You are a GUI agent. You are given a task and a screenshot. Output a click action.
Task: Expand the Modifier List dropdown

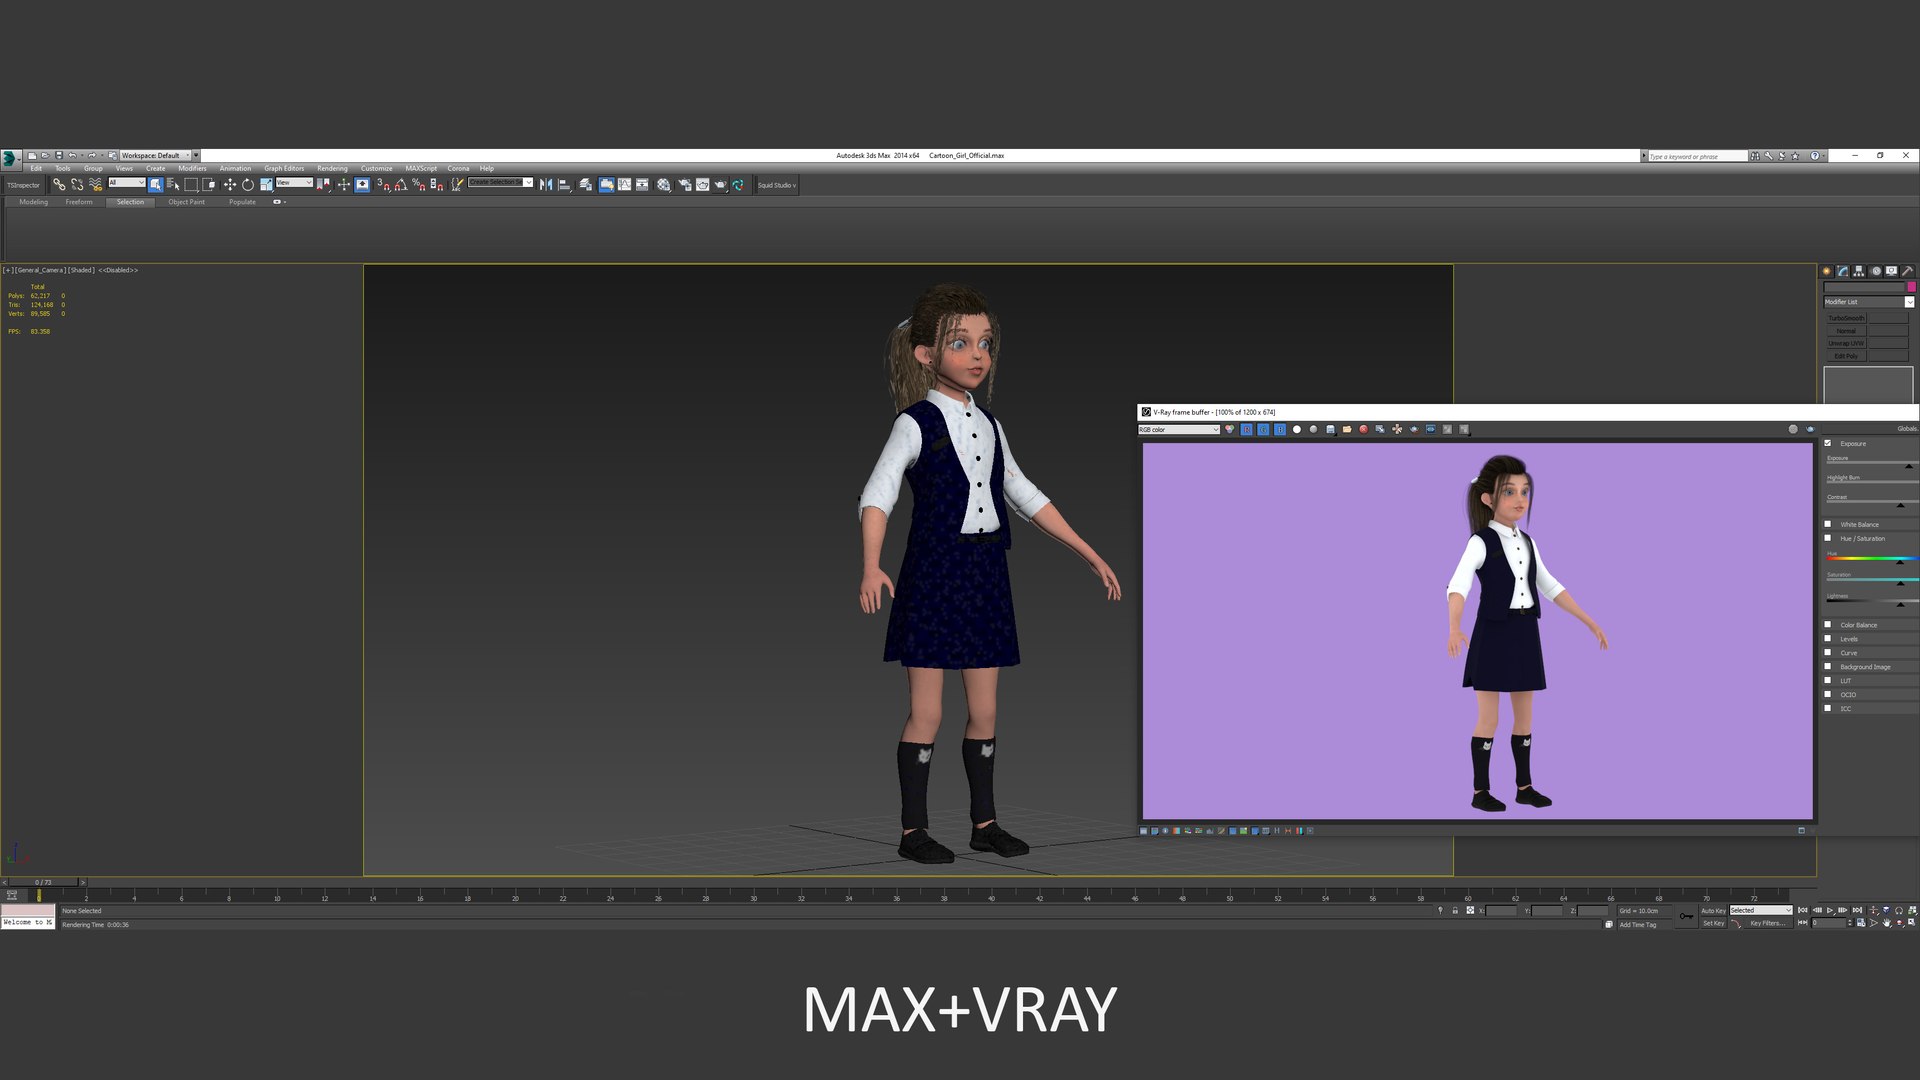click(1868, 302)
